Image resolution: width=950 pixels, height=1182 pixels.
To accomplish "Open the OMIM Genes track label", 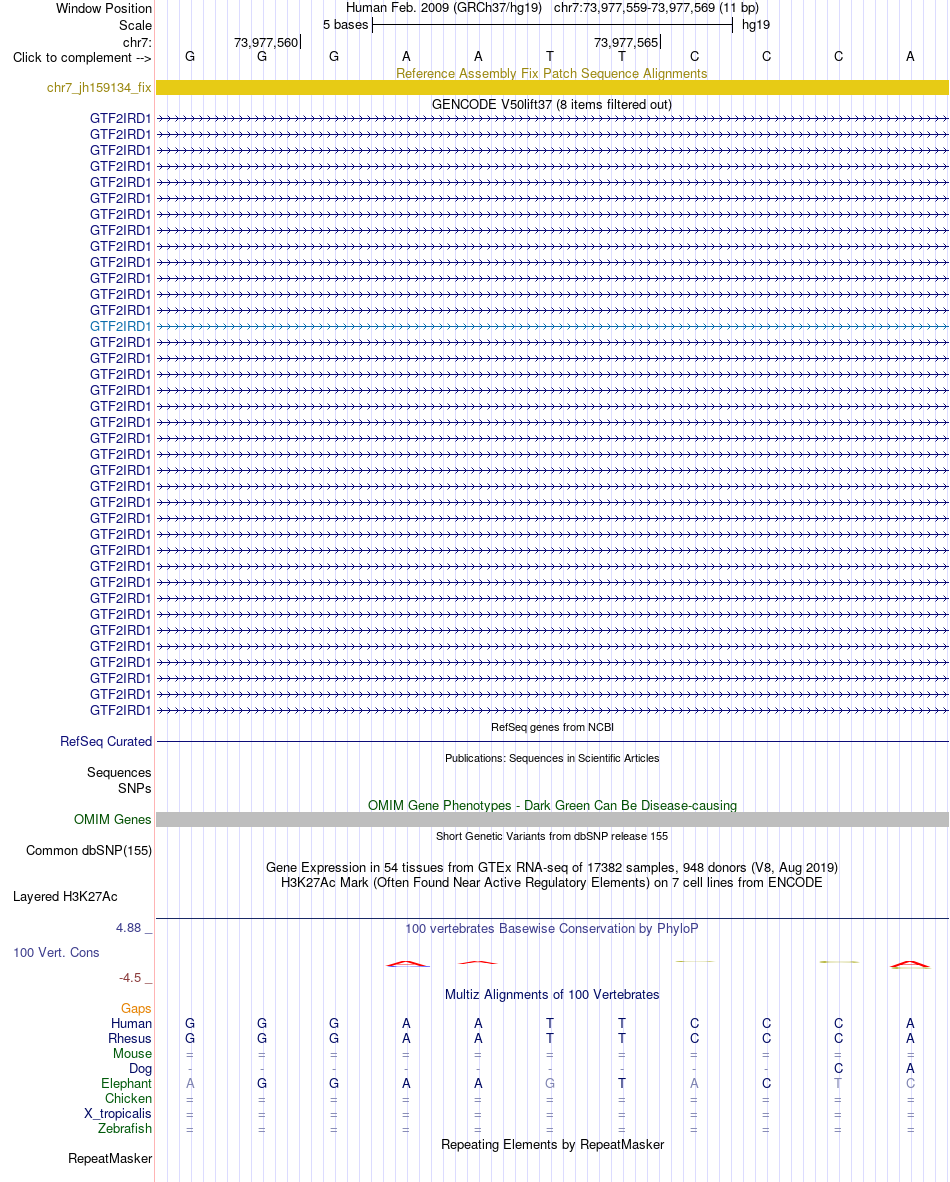I will click(x=112, y=819).
